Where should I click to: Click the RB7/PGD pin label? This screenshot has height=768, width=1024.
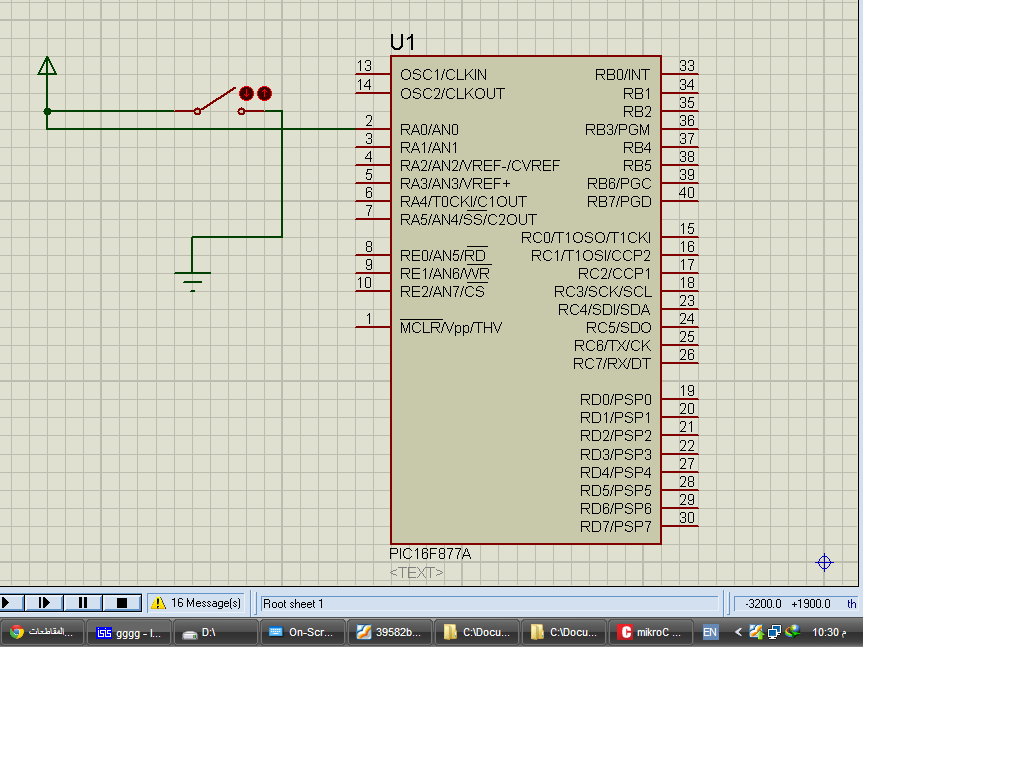pyautogui.click(x=619, y=202)
